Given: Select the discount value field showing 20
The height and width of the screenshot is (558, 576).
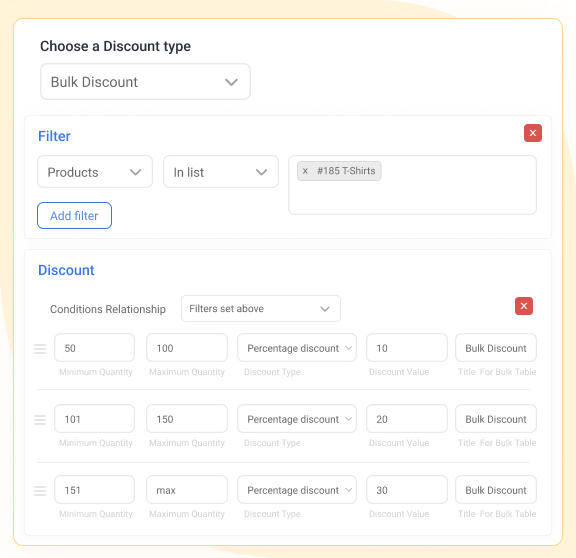Looking at the screenshot, I should click(407, 419).
